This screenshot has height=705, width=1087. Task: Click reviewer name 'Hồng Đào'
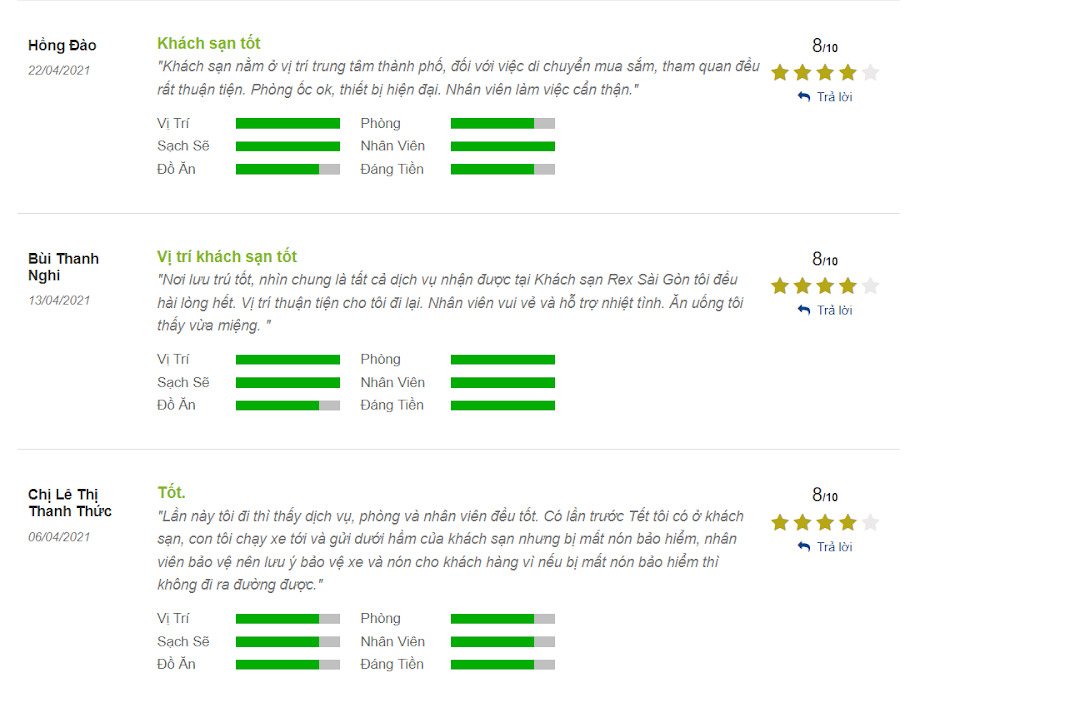point(62,46)
